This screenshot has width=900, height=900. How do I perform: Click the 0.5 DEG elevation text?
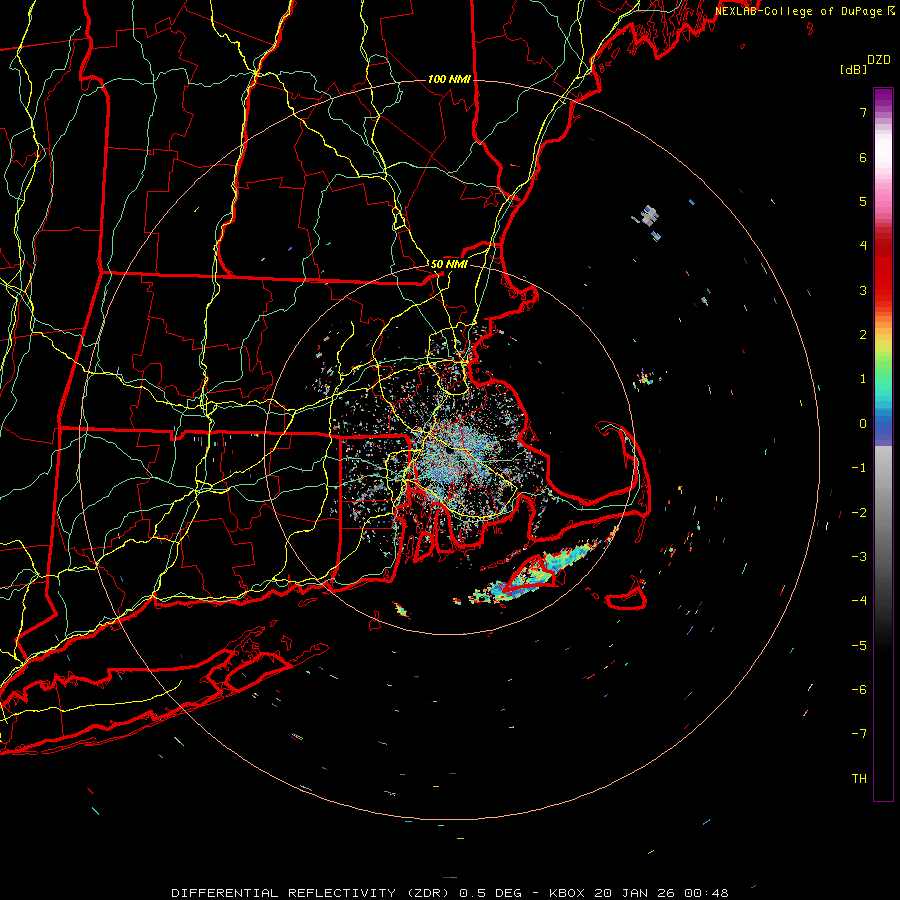(x=490, y=893)
